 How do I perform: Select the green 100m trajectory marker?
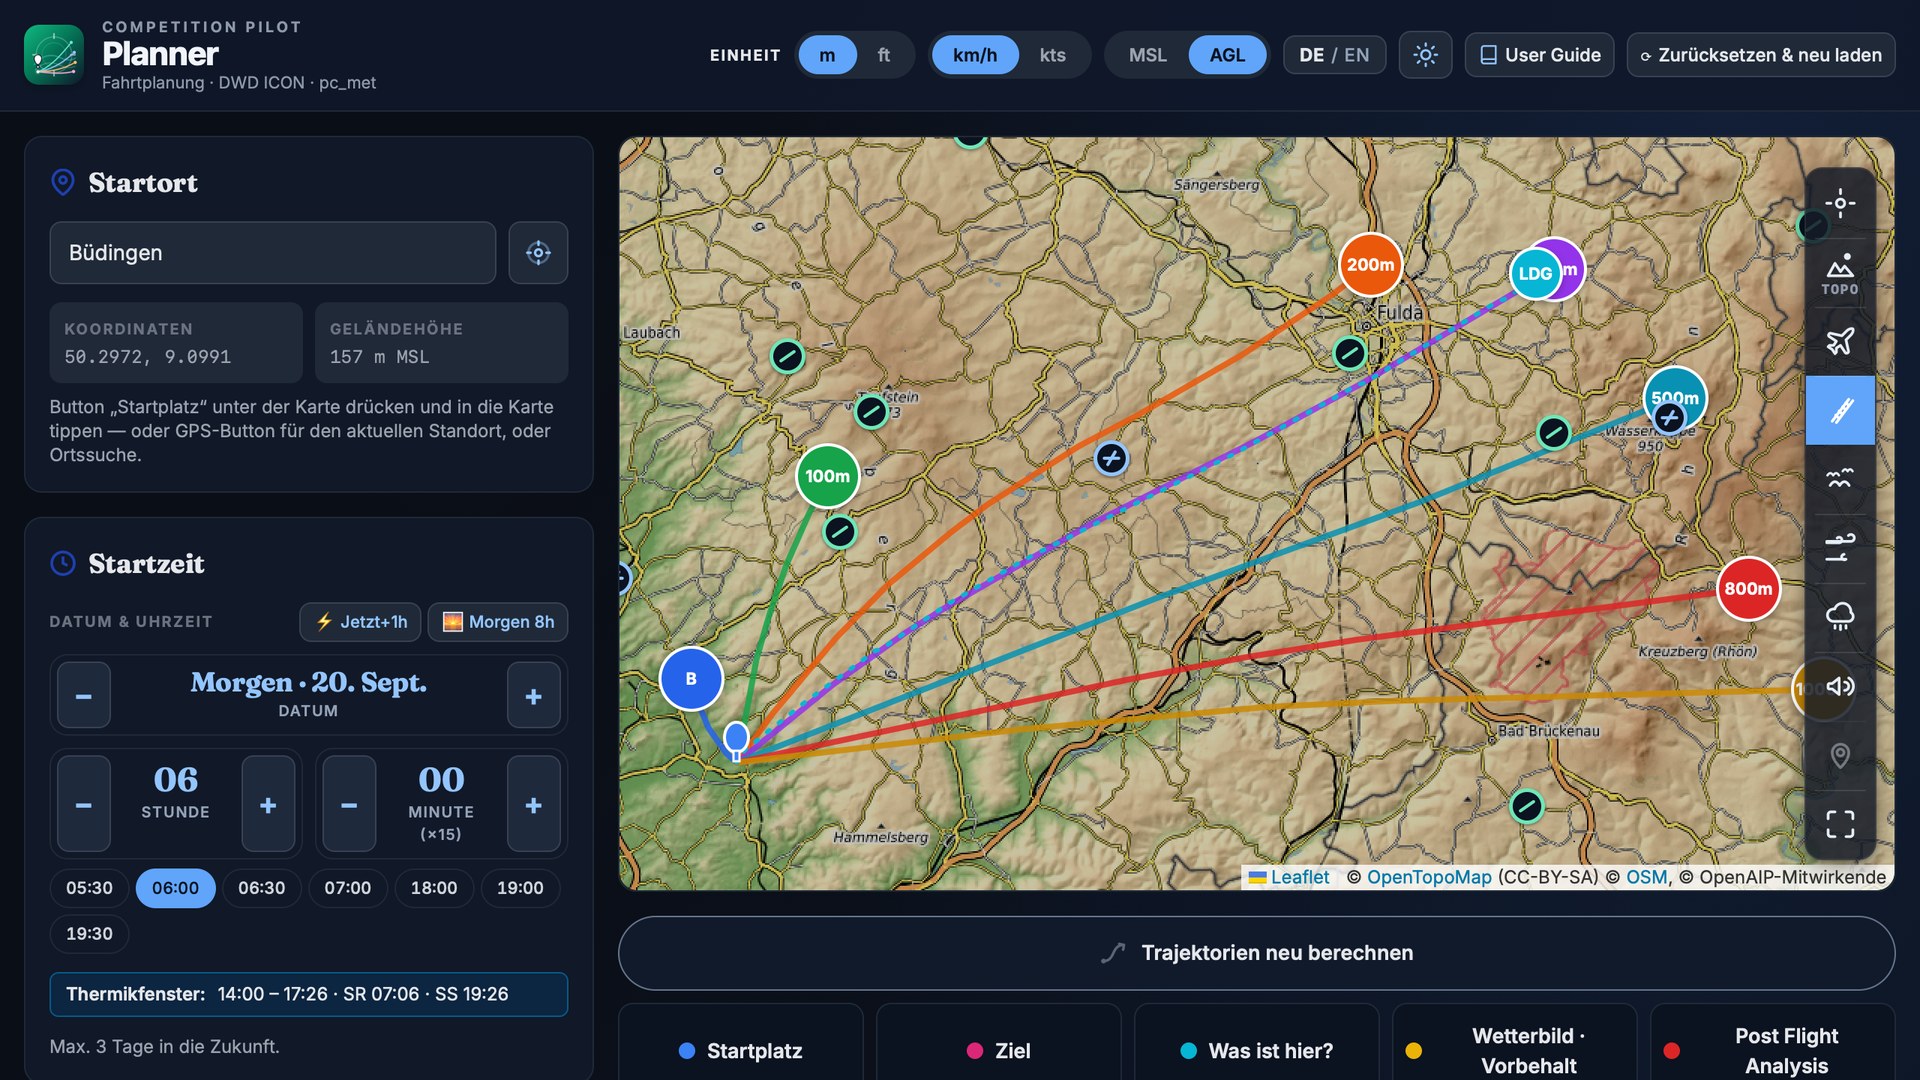827,476
